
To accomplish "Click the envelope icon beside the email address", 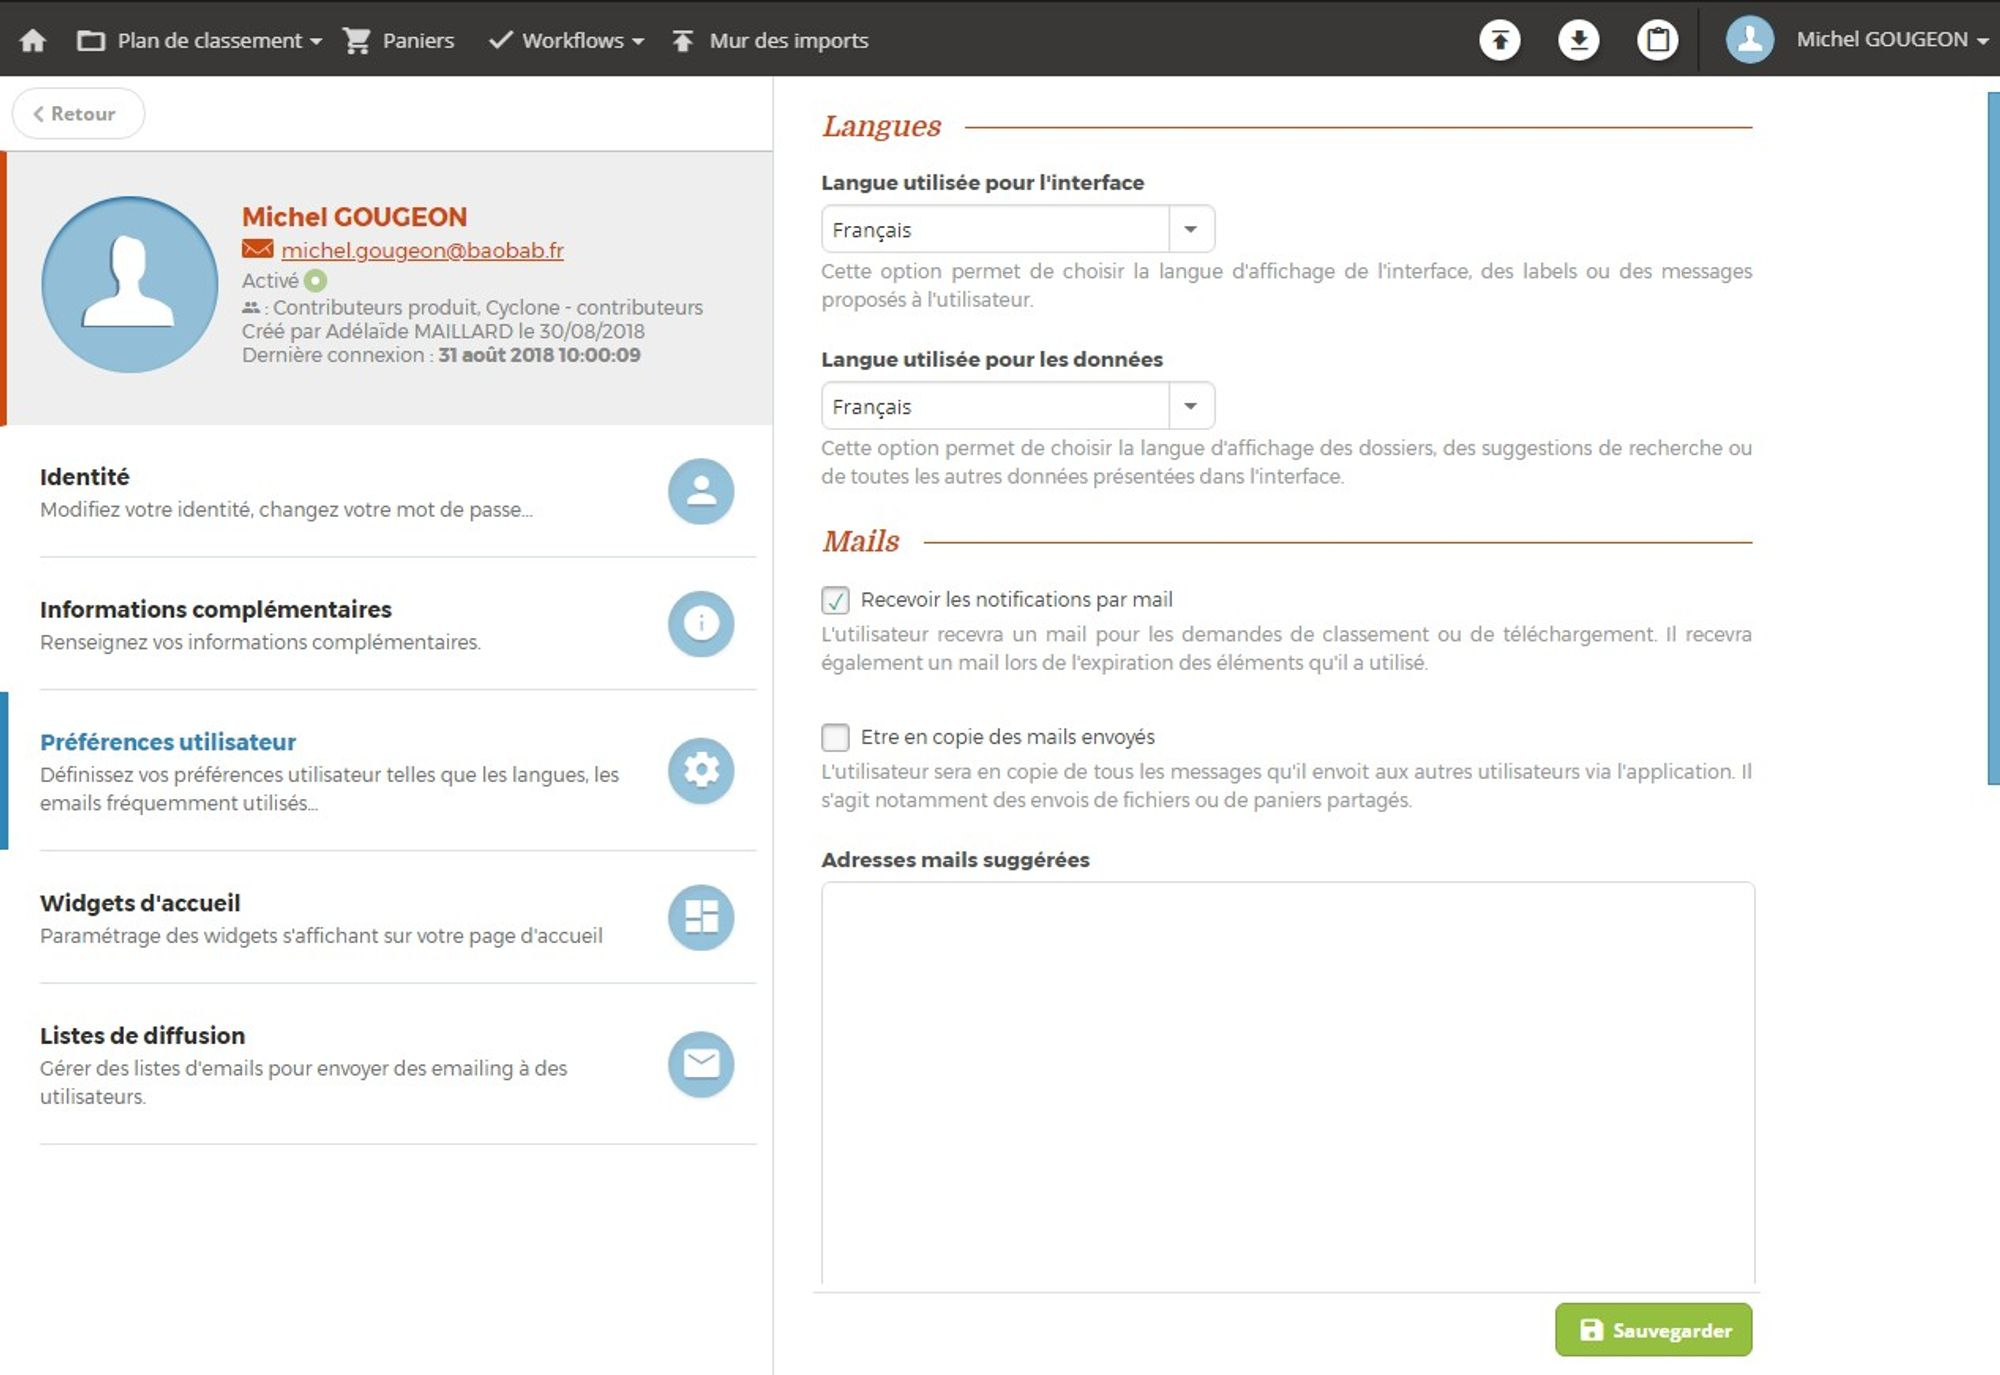I will (257, 249).
